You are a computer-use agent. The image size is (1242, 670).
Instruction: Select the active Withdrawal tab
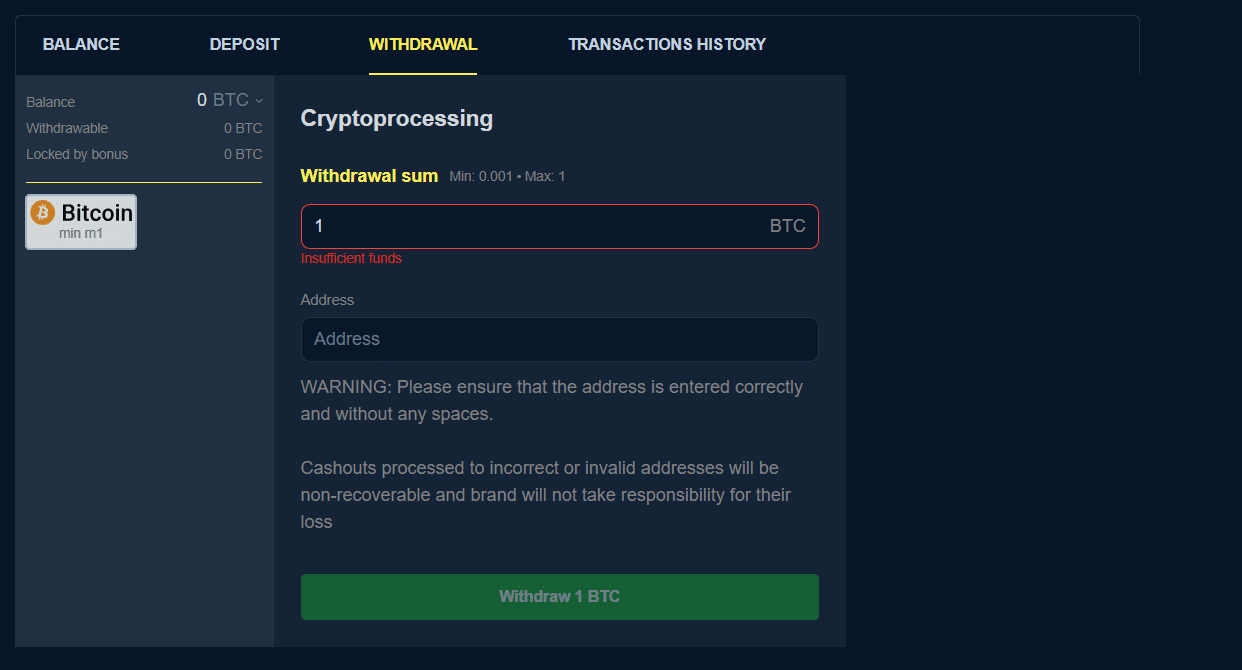[x=422, y=44]
